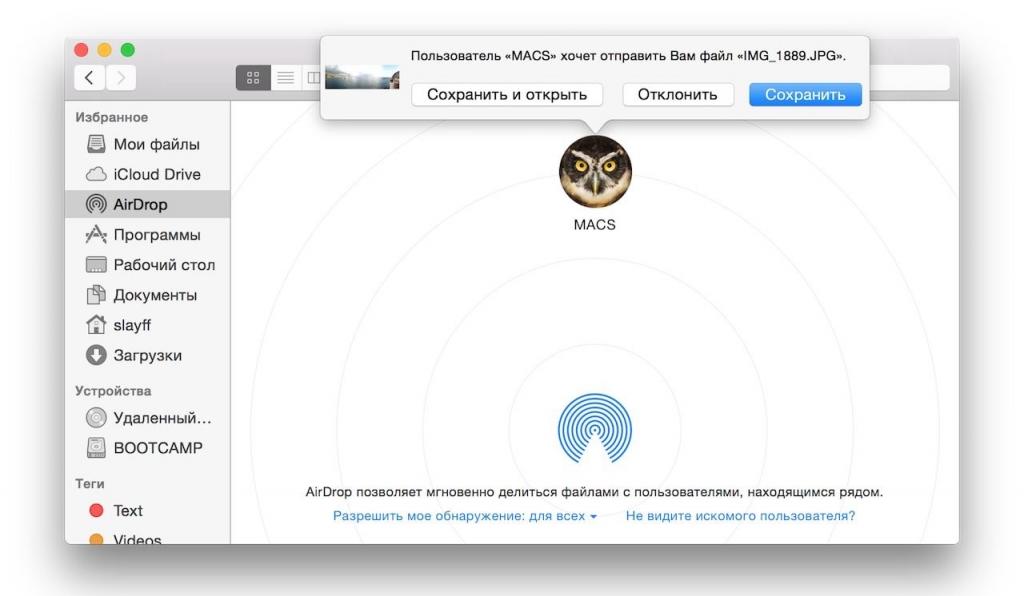This screenshot has width=1024, height=596.
Task: Select the Удаленный… disc device
Action: coord(148,418)
